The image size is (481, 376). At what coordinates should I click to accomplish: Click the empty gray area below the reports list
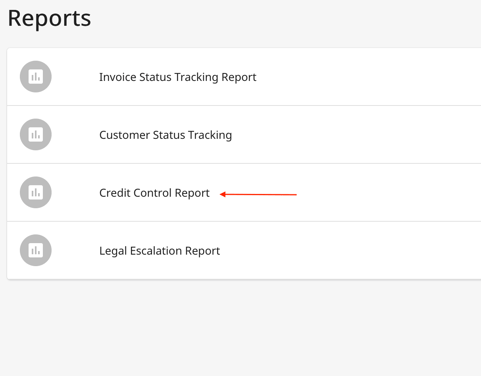(240, 328)
